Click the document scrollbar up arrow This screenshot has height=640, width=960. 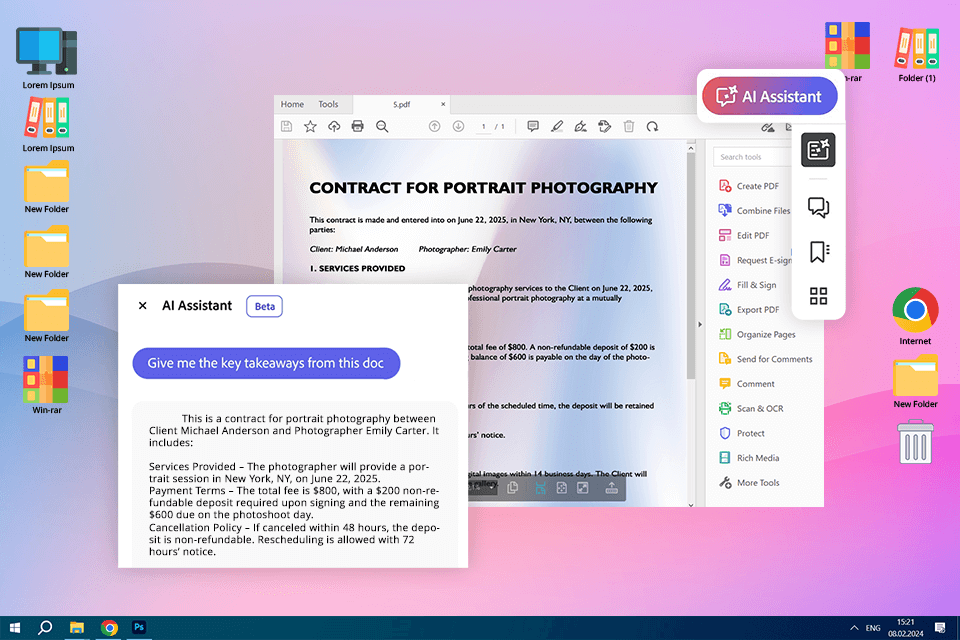coord(691,148)
